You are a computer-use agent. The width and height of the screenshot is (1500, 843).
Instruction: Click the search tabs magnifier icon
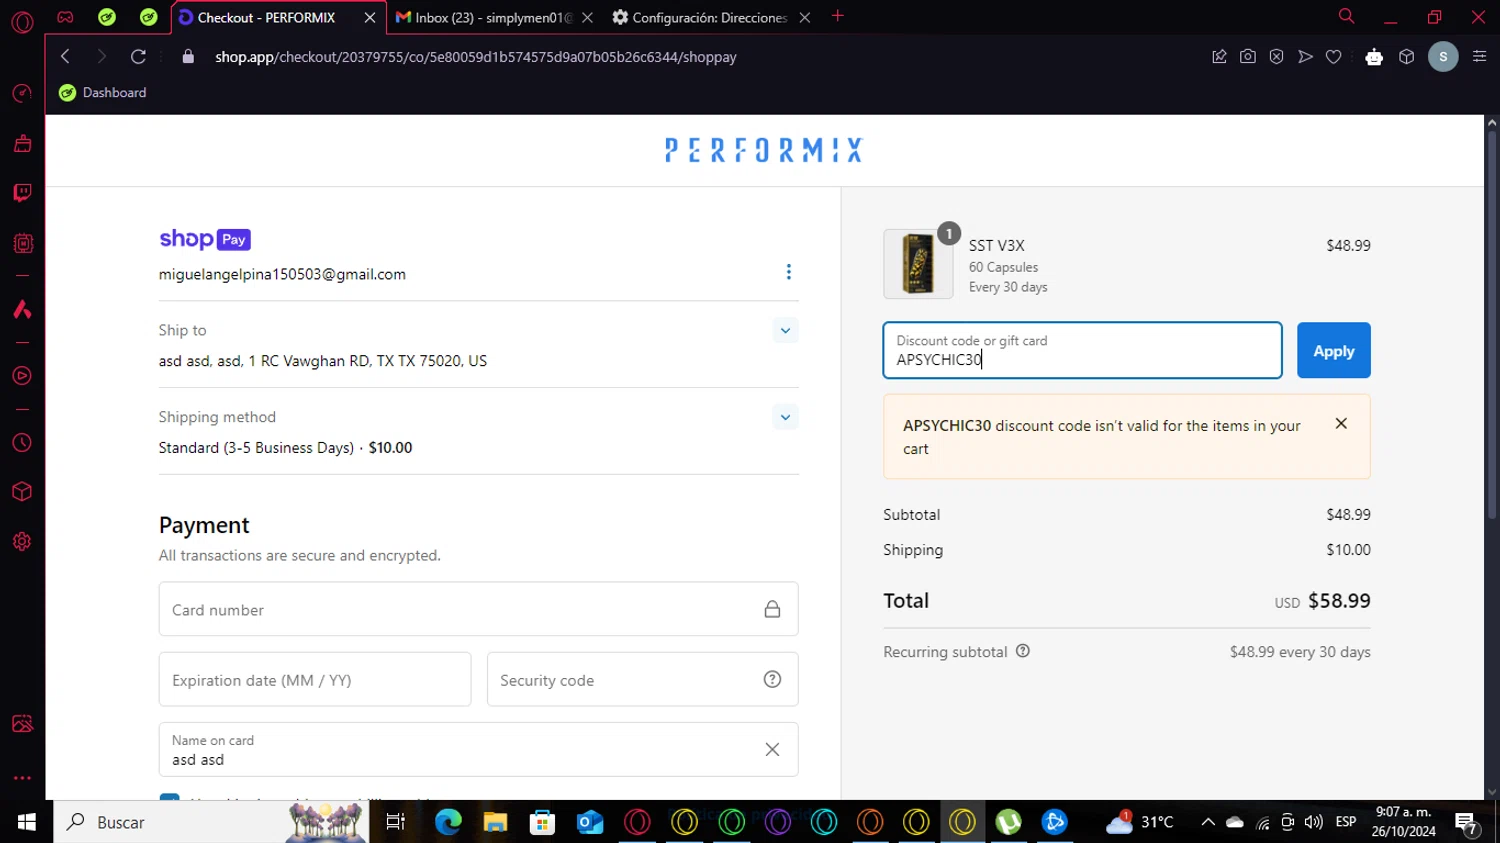pyautogui.click(x=1346, y=16)
